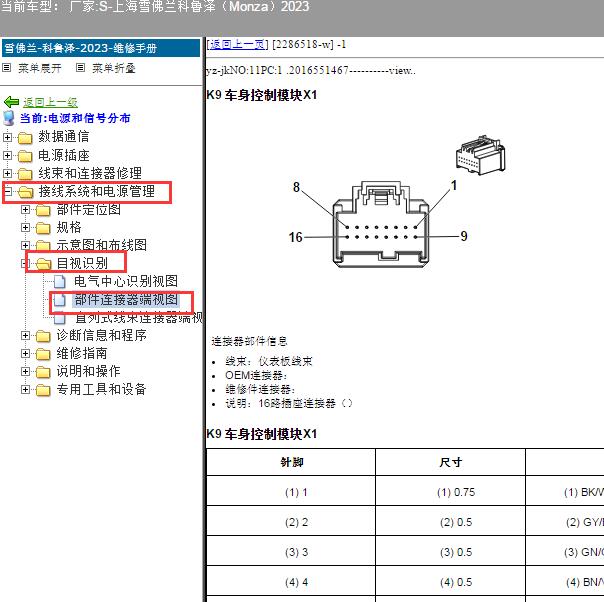604x602 pixels.
Task: Open 电气中心识别视图 document
Action: 126,282
